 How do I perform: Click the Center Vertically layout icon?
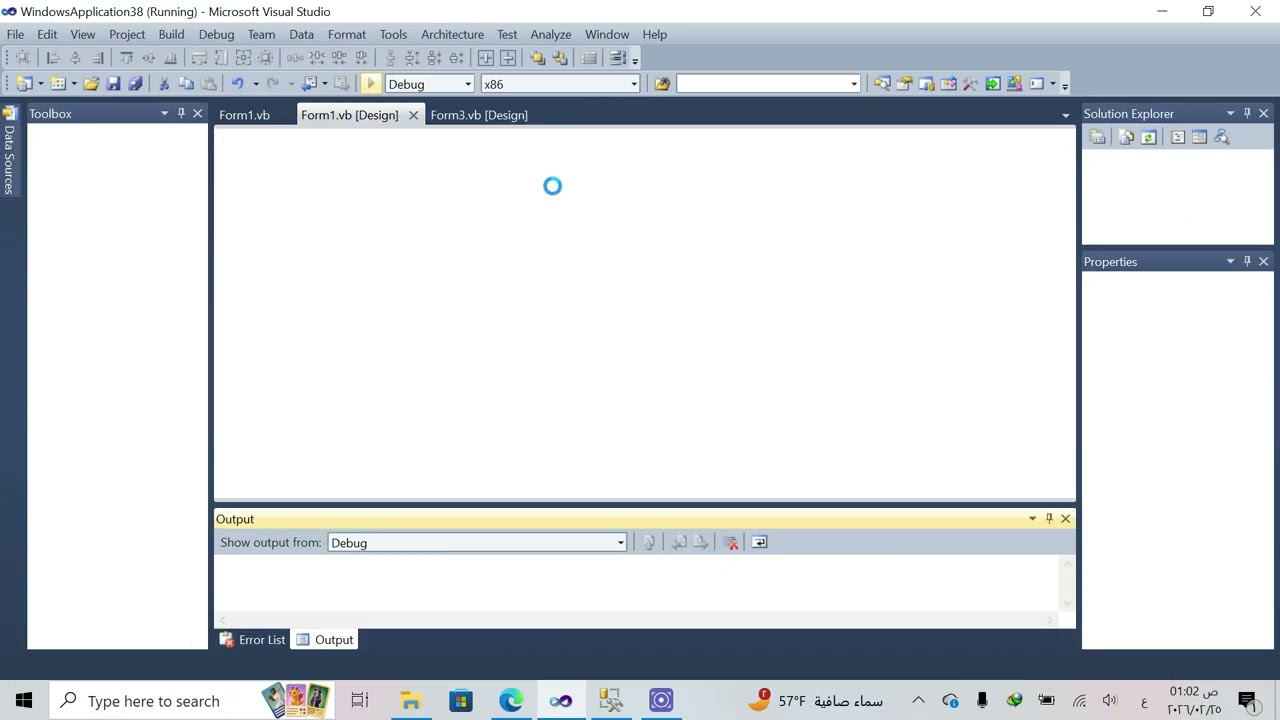[x=508, y=58]
